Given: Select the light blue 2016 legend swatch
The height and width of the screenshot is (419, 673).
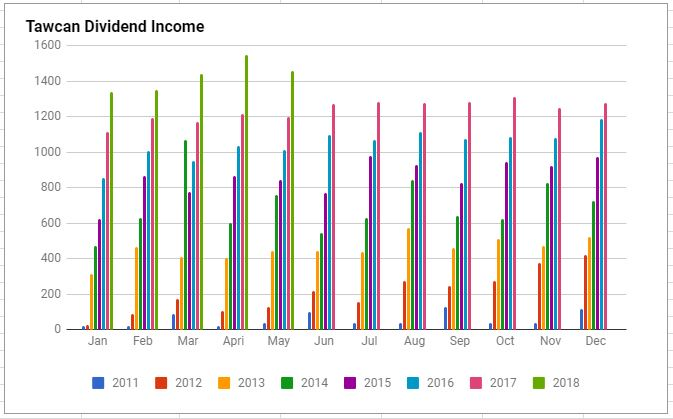Looking at the screenshot, I should [413, 382].
